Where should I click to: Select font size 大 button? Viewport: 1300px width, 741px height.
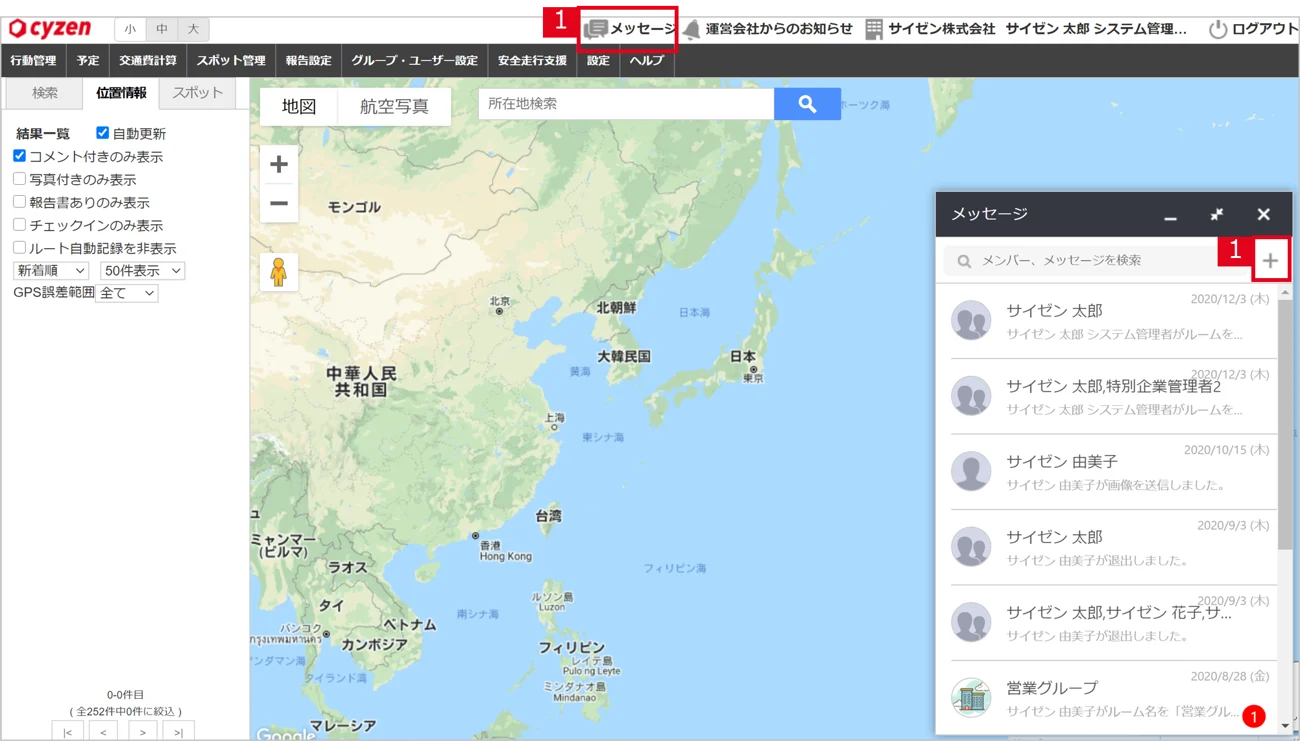193,30
